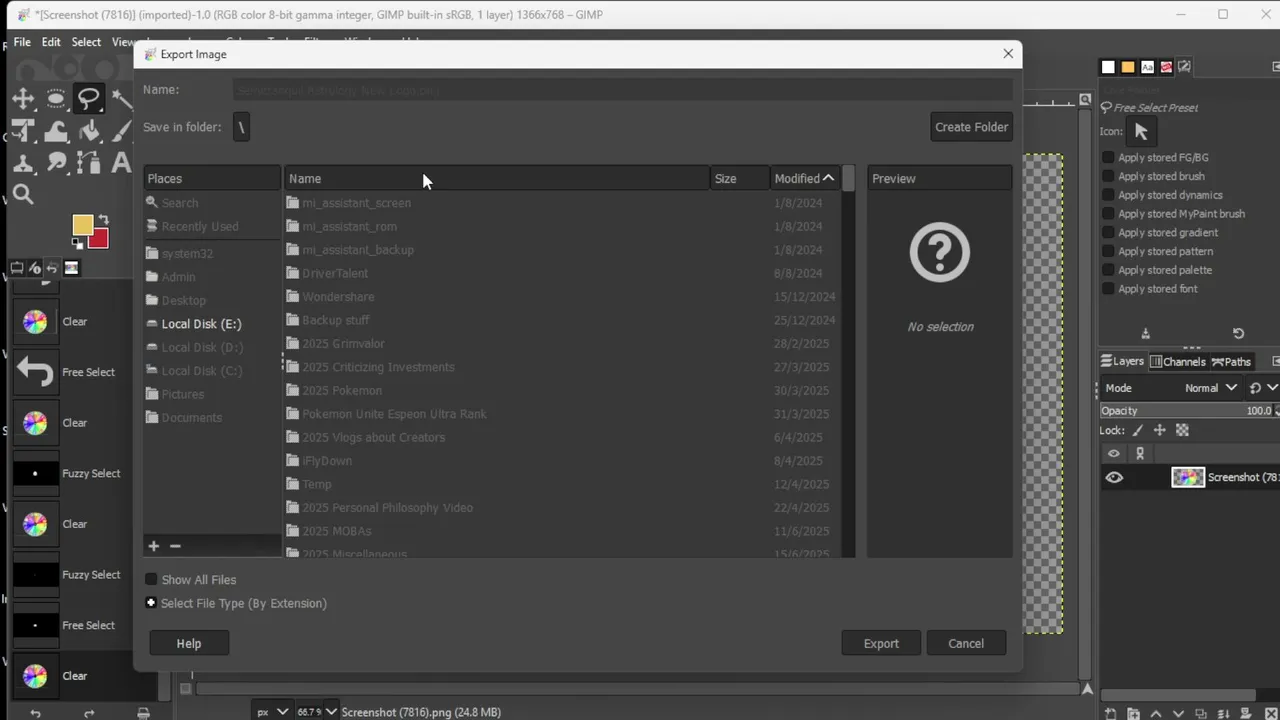Click the Help button in Export dialog

click(189, 644)
